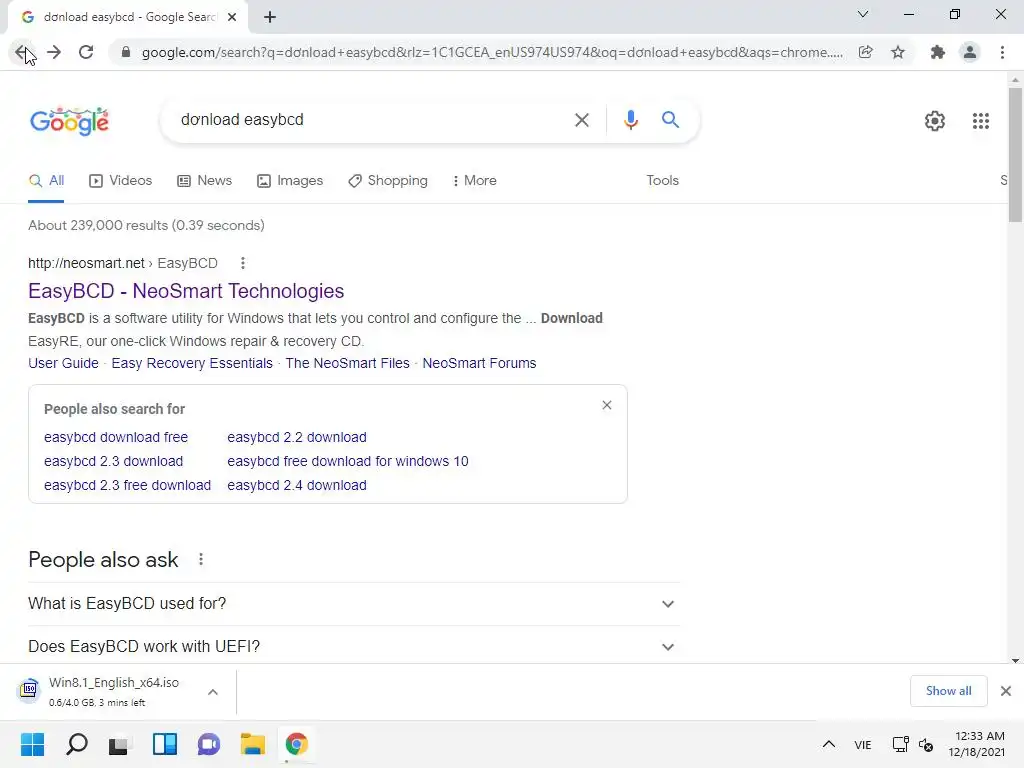Search easybcd 2.3 download suggestion
Image resolution: width=1024 pixels, height=768 pixels.
(x=114, y=462)
